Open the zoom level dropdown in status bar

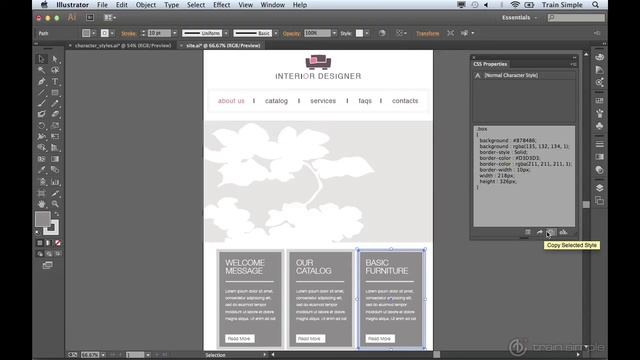(103, 355)
